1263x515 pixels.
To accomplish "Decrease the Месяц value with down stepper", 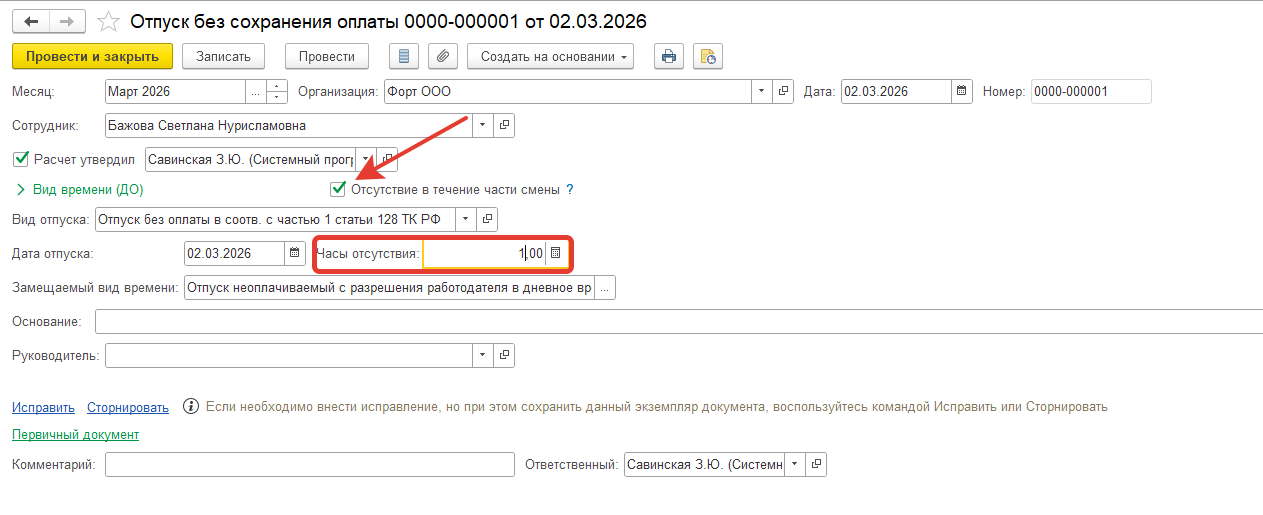I will 277,97.
